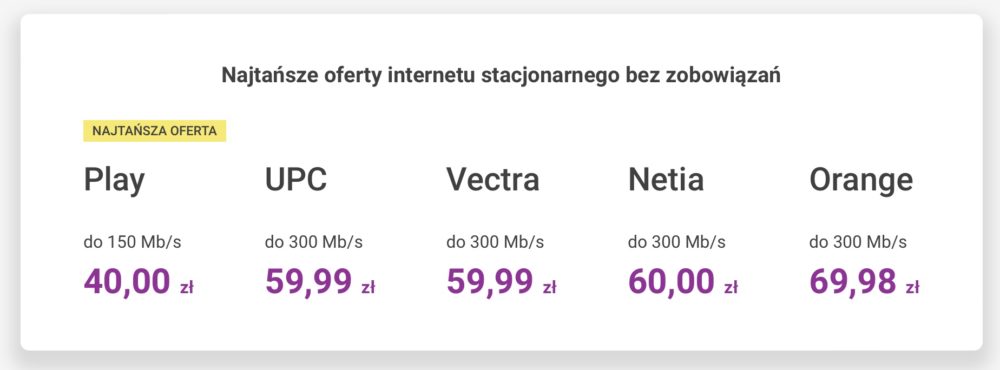1000x370 pixels.
Task: Click UPC price 59,99 zł
Action: [x=320, y=281]
